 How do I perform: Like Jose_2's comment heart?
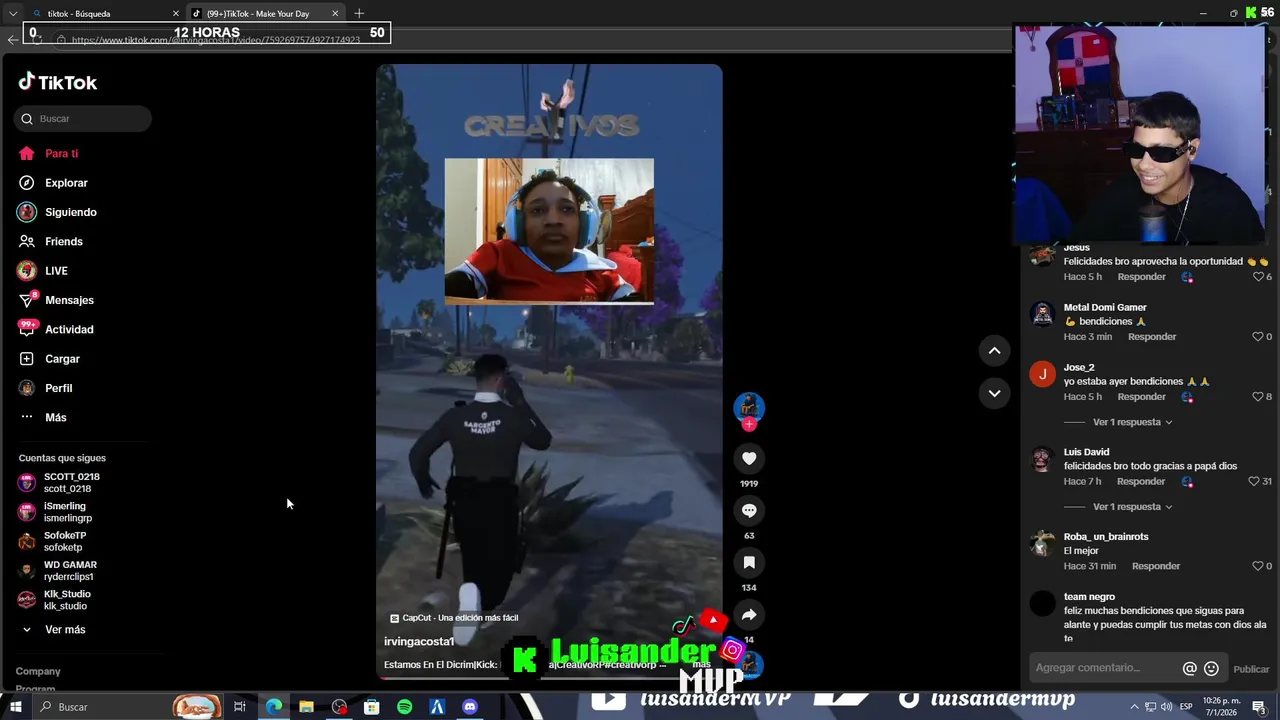[1258, 397]
